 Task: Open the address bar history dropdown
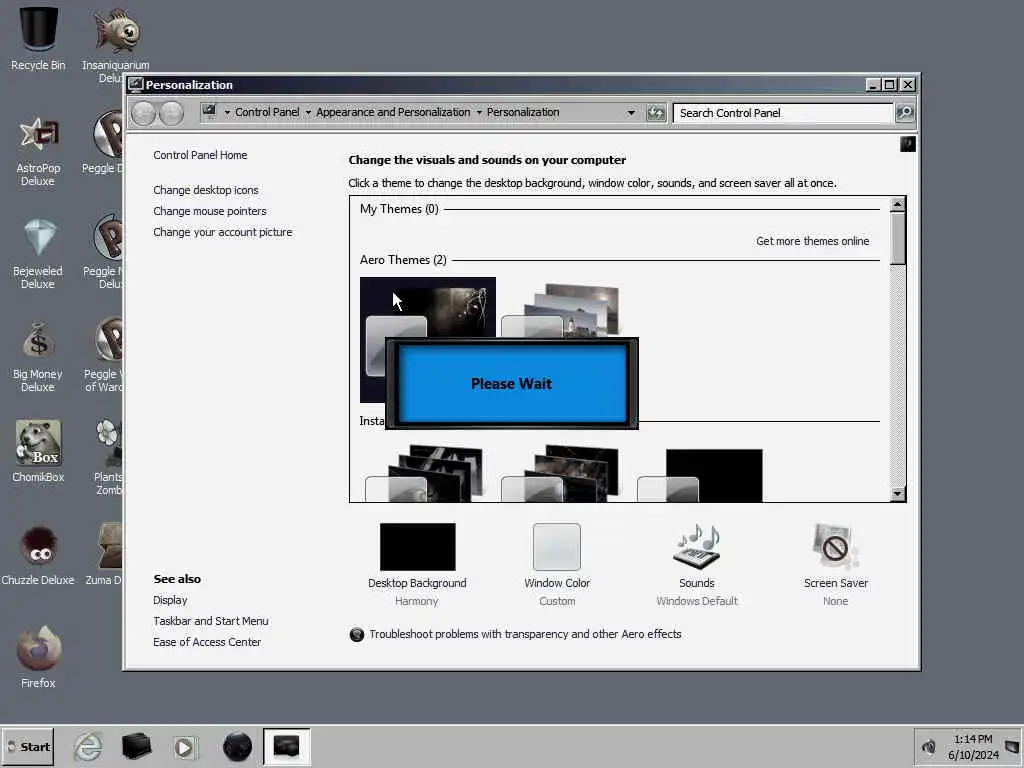tap(631, 112)
